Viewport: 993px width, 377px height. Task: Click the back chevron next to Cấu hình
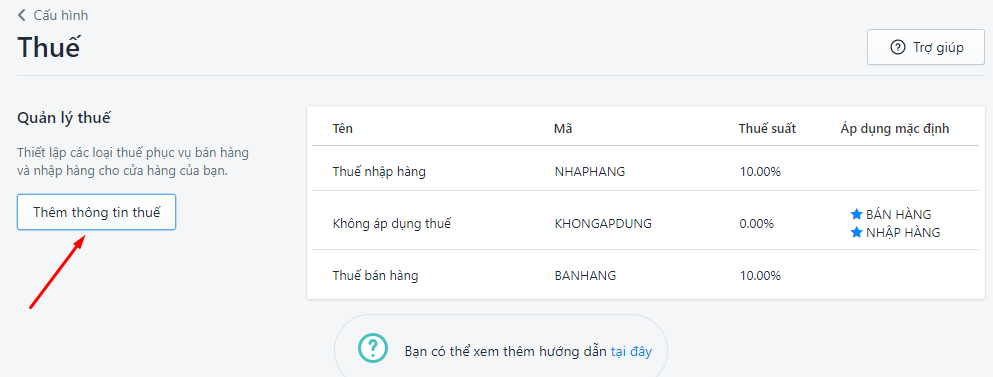click(22, 15)
